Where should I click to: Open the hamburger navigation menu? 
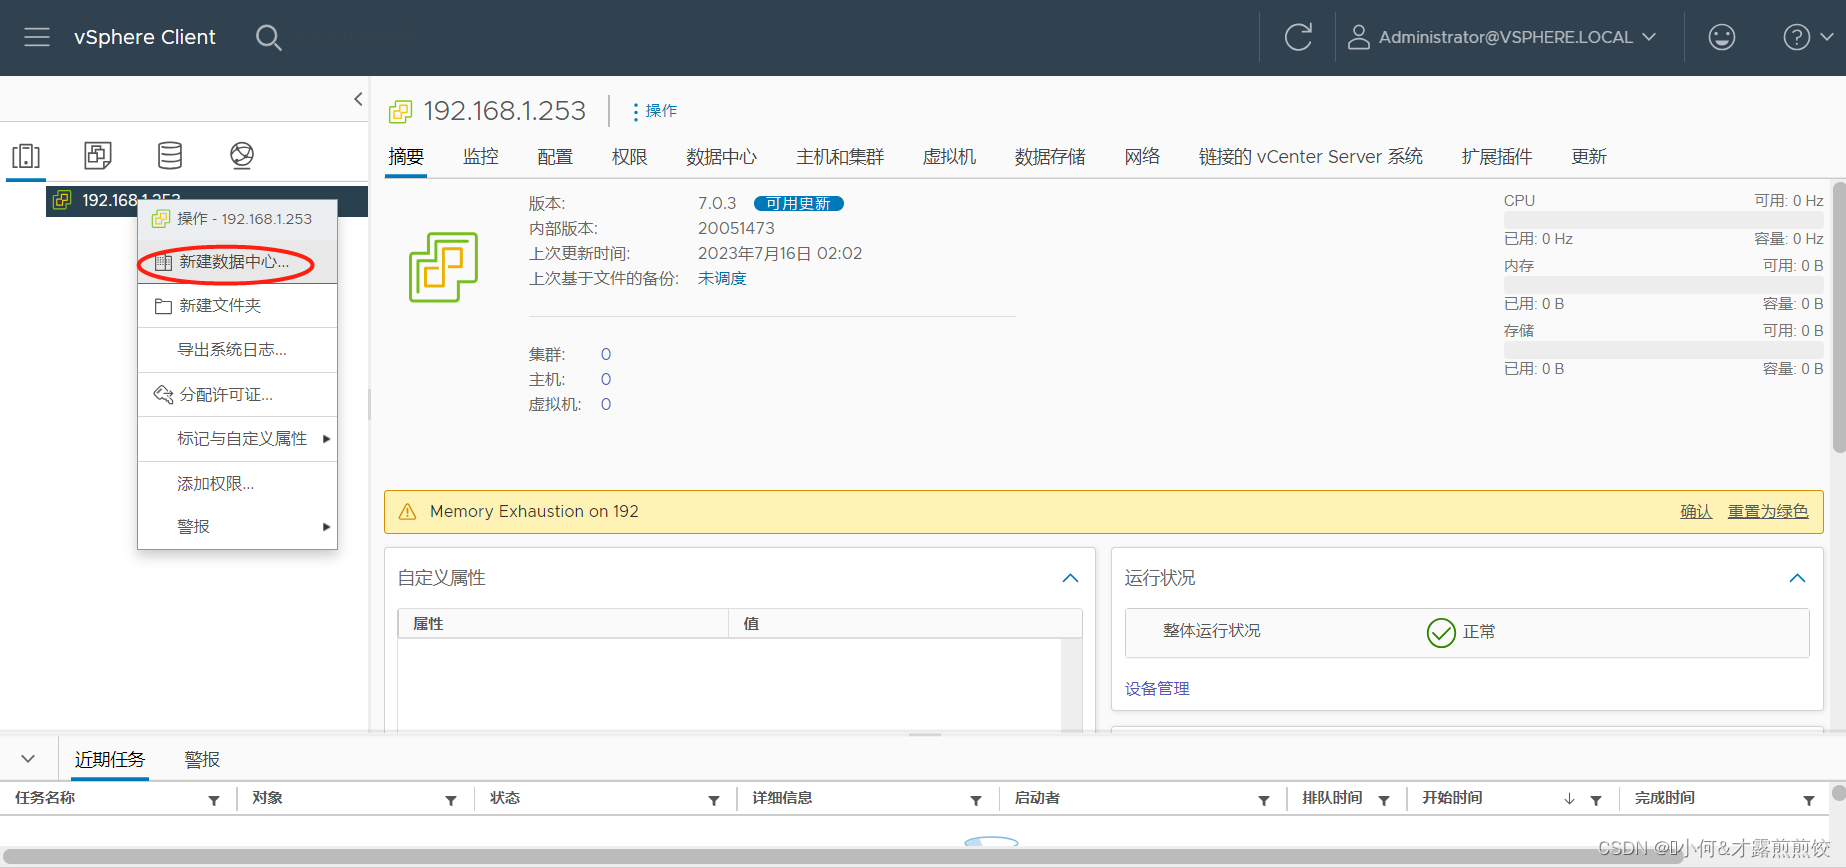(37, 37)
